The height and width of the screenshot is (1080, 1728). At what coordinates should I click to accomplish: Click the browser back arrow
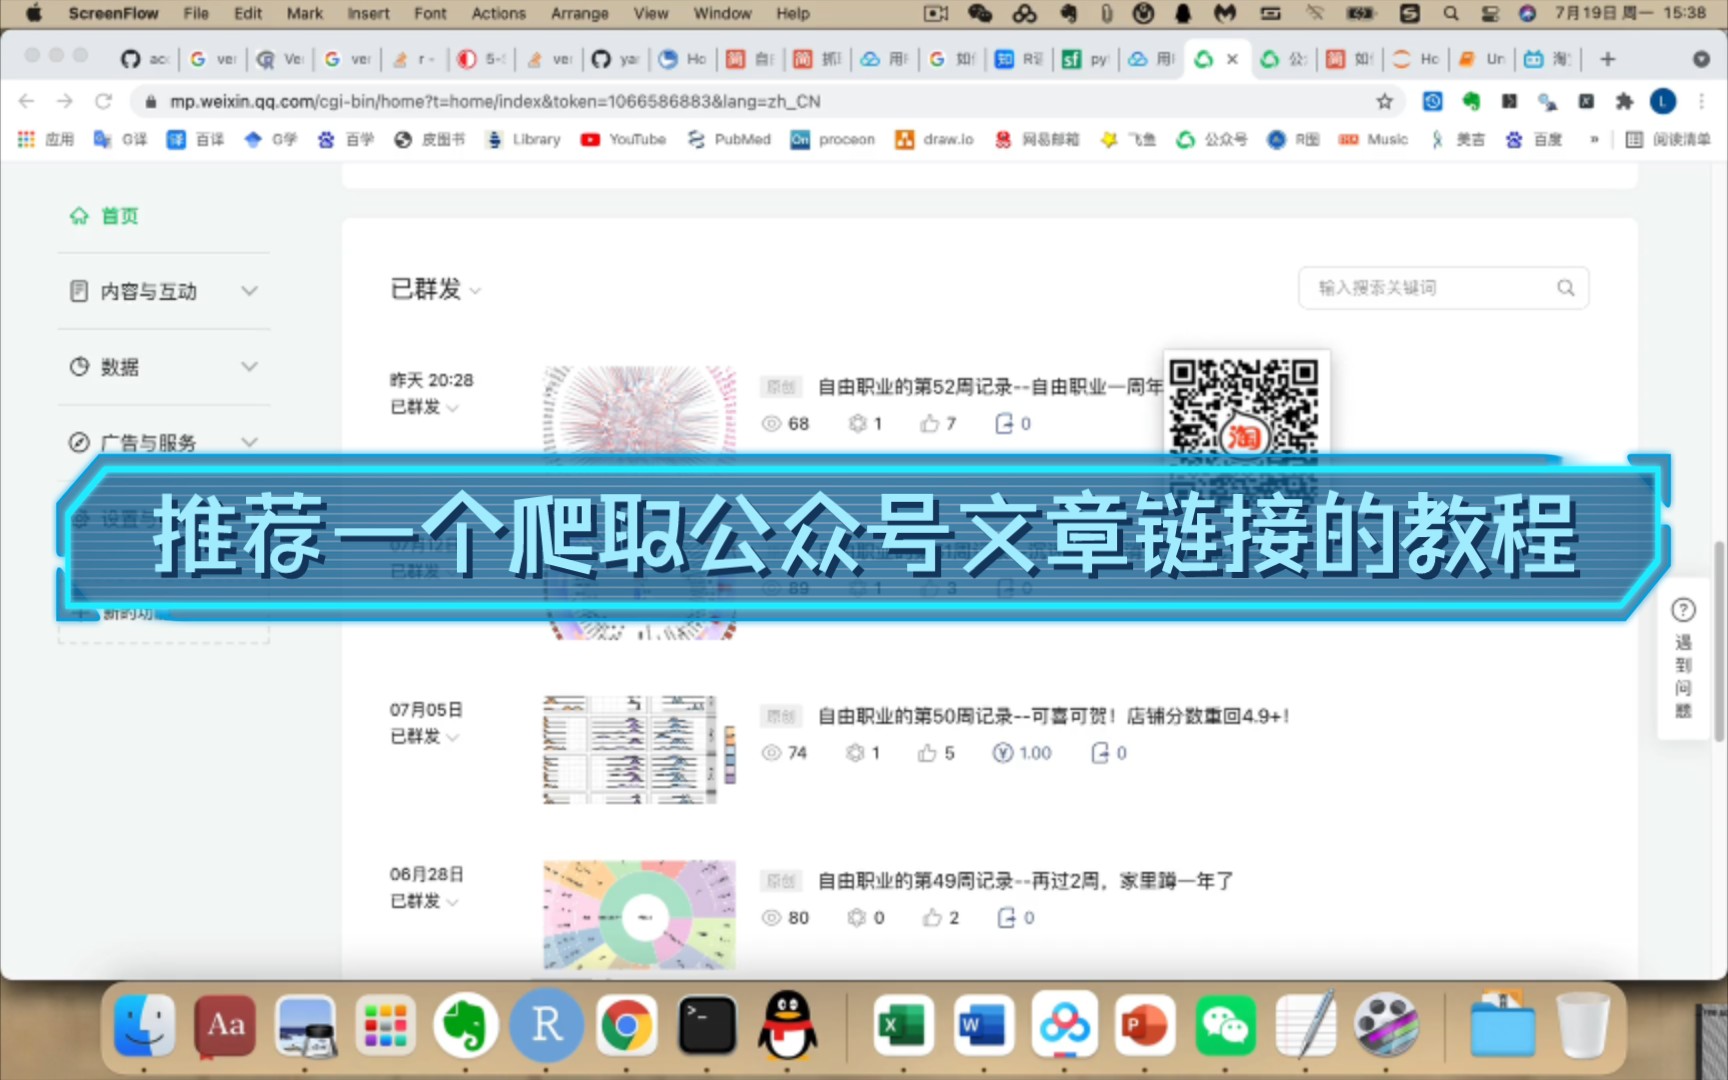click(x=27, y=101)
